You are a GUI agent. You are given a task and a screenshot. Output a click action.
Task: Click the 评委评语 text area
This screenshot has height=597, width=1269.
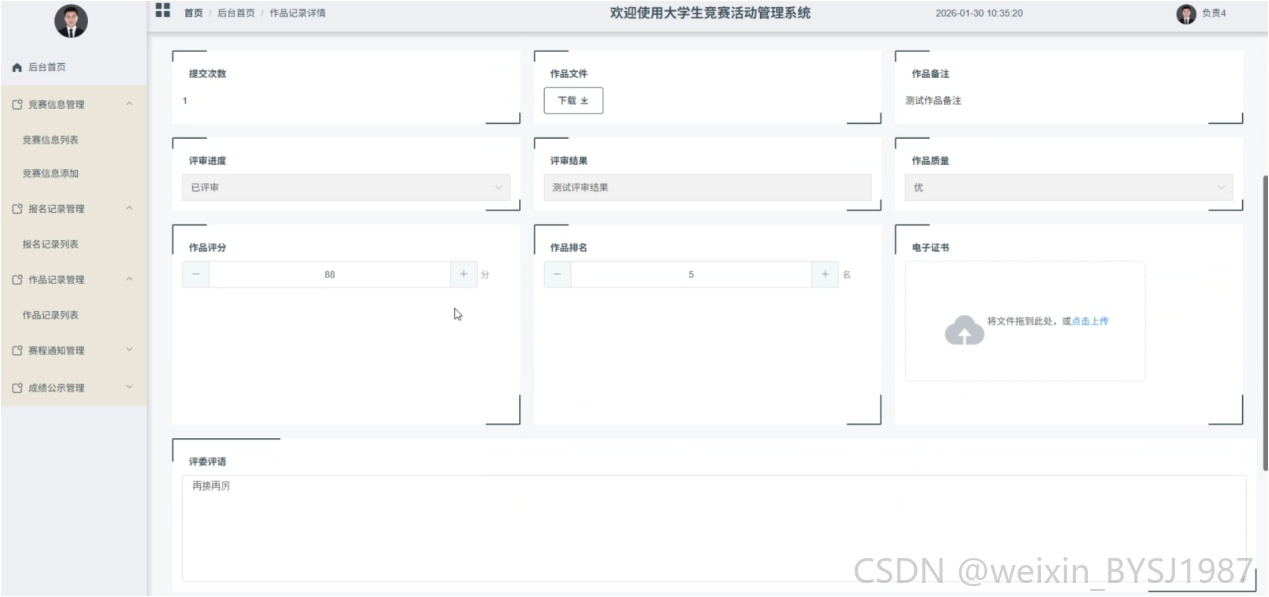[714, 528]
